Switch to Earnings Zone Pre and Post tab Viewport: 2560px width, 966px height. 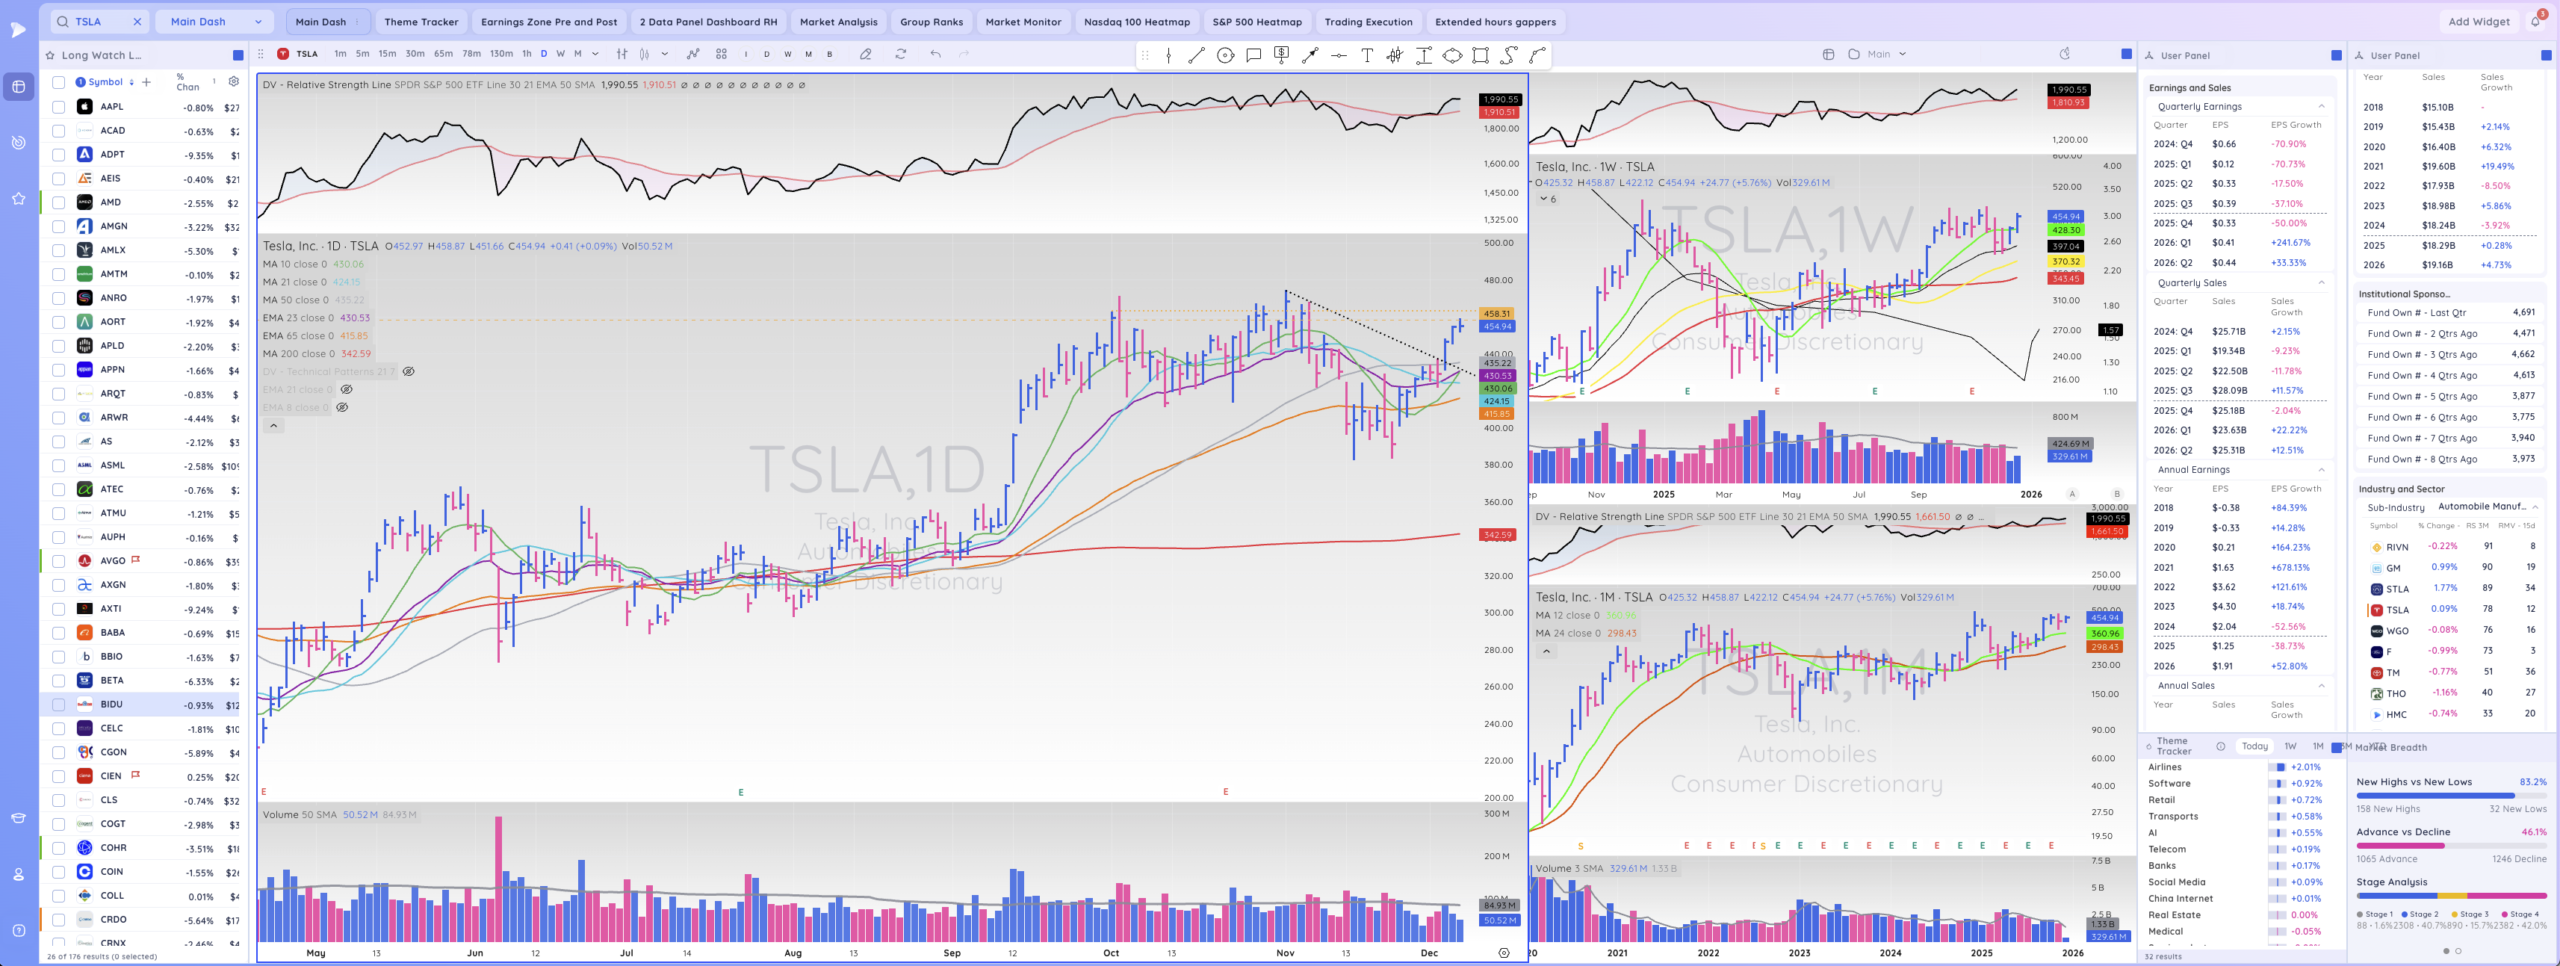[x=549, y=21]
